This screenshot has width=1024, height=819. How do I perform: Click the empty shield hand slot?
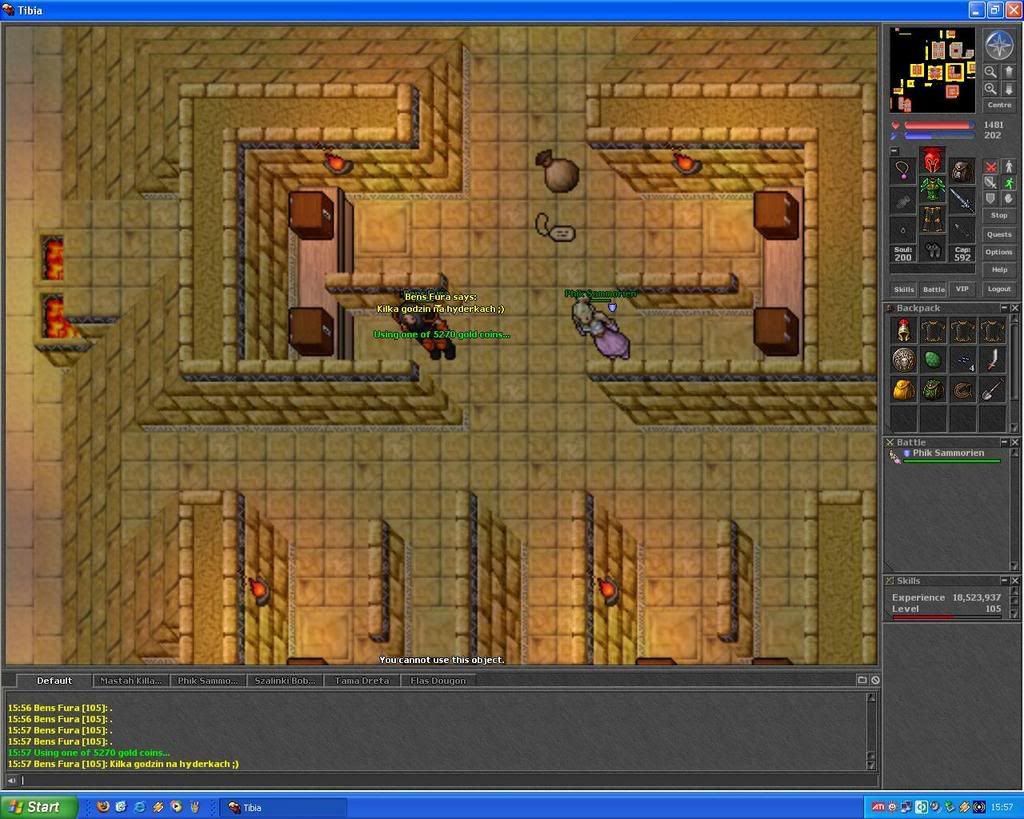click(x=903, y=200)
